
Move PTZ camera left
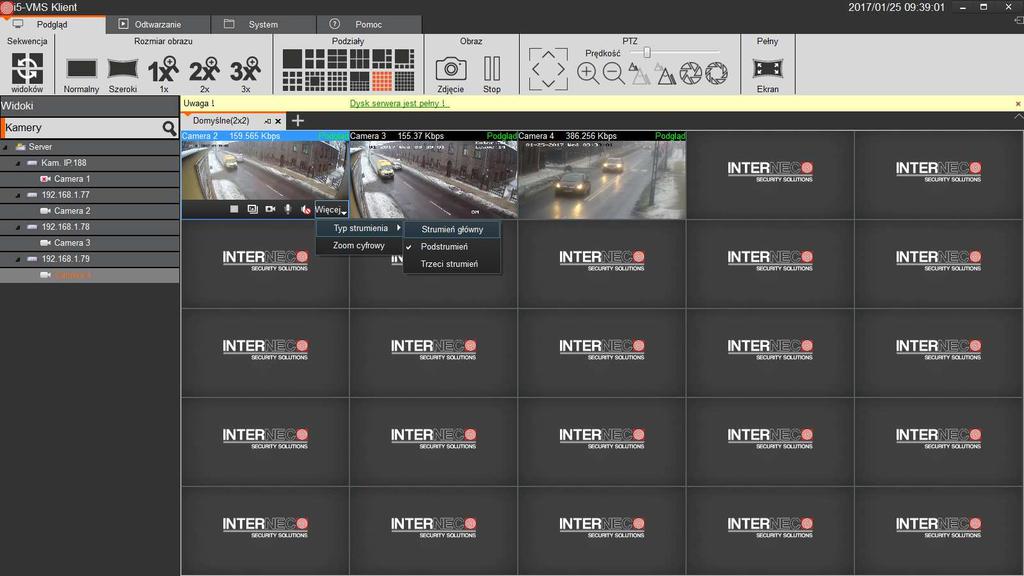click(535, 69)
